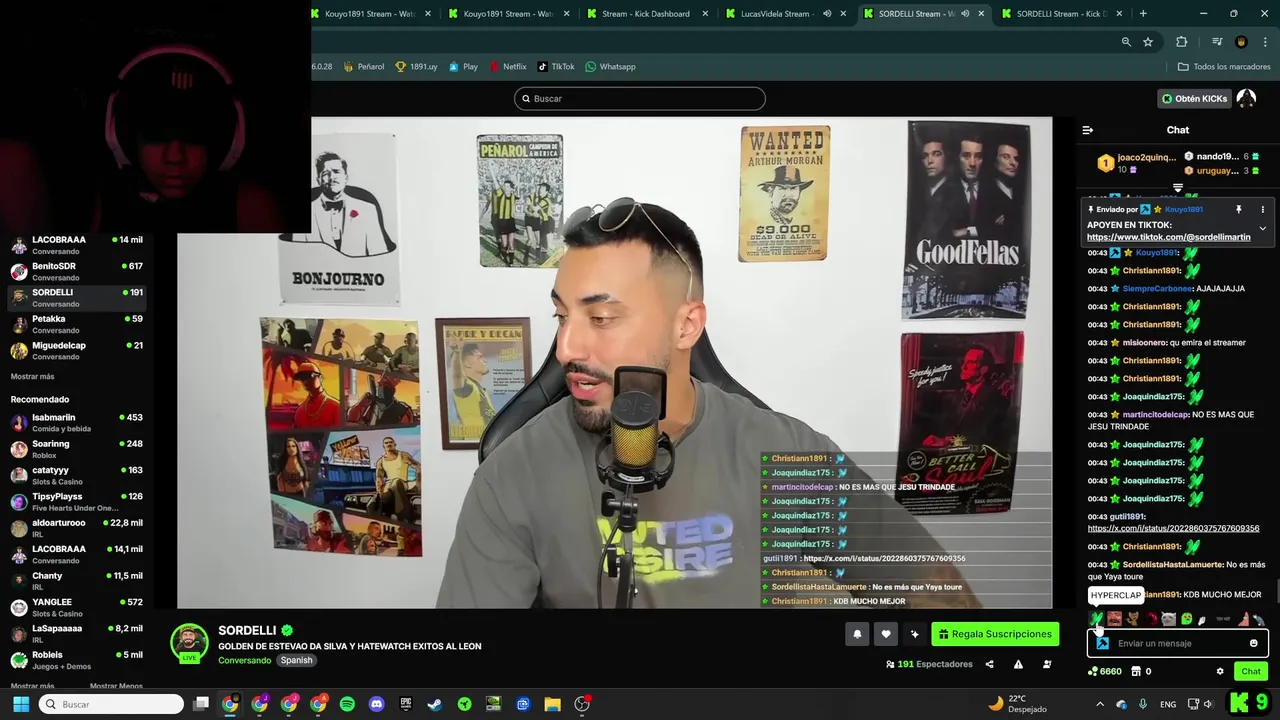The height and width of the screenshot is (720, 1280).
Task: Open a new browser tab
Action: point(1143,14)
